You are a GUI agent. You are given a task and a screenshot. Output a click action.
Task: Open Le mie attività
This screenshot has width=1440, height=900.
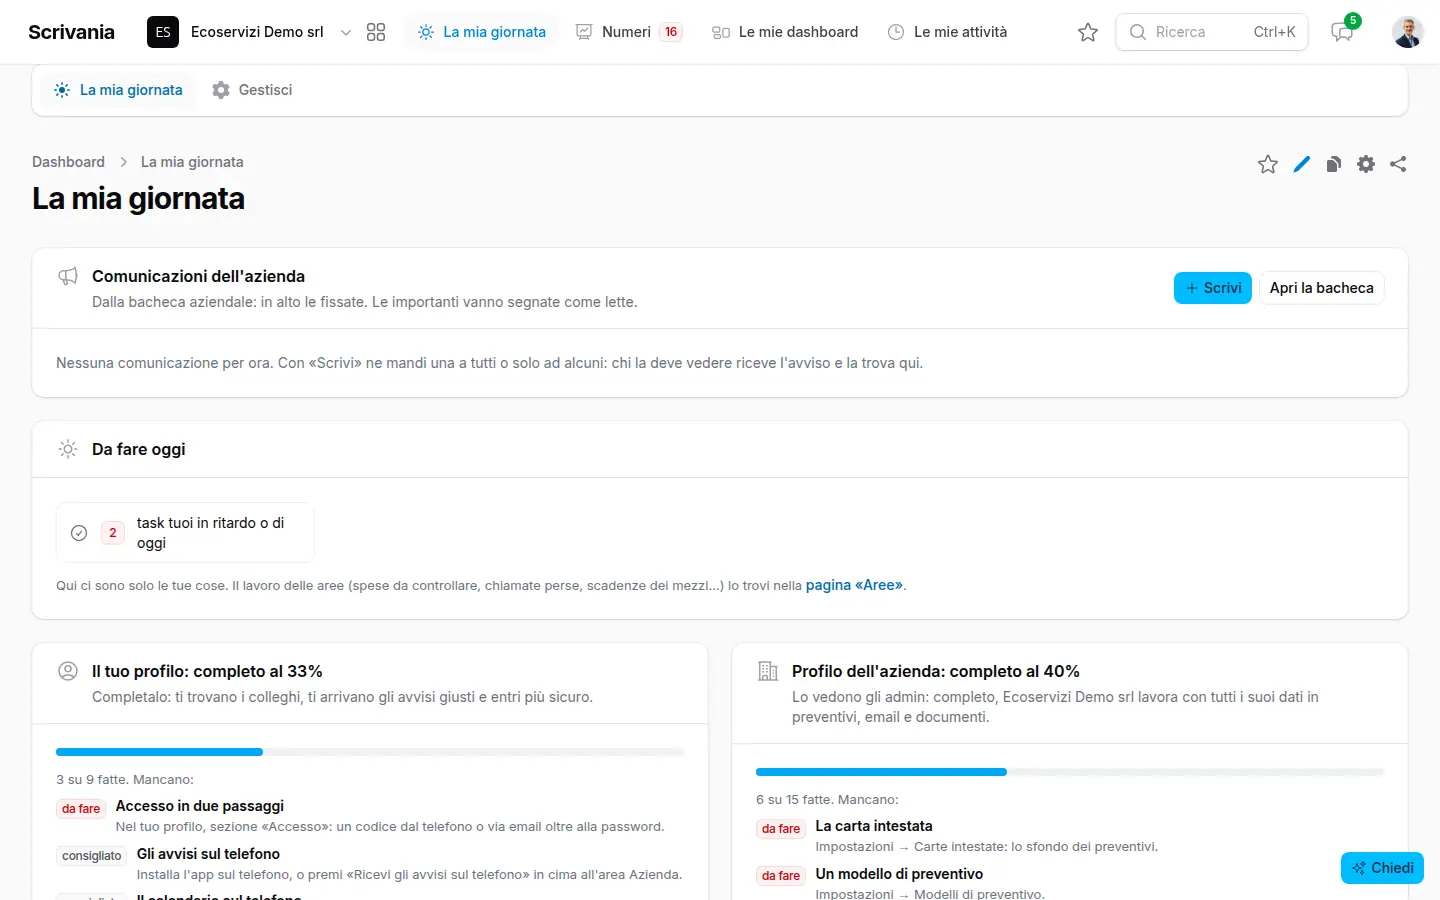pos(948,32)
